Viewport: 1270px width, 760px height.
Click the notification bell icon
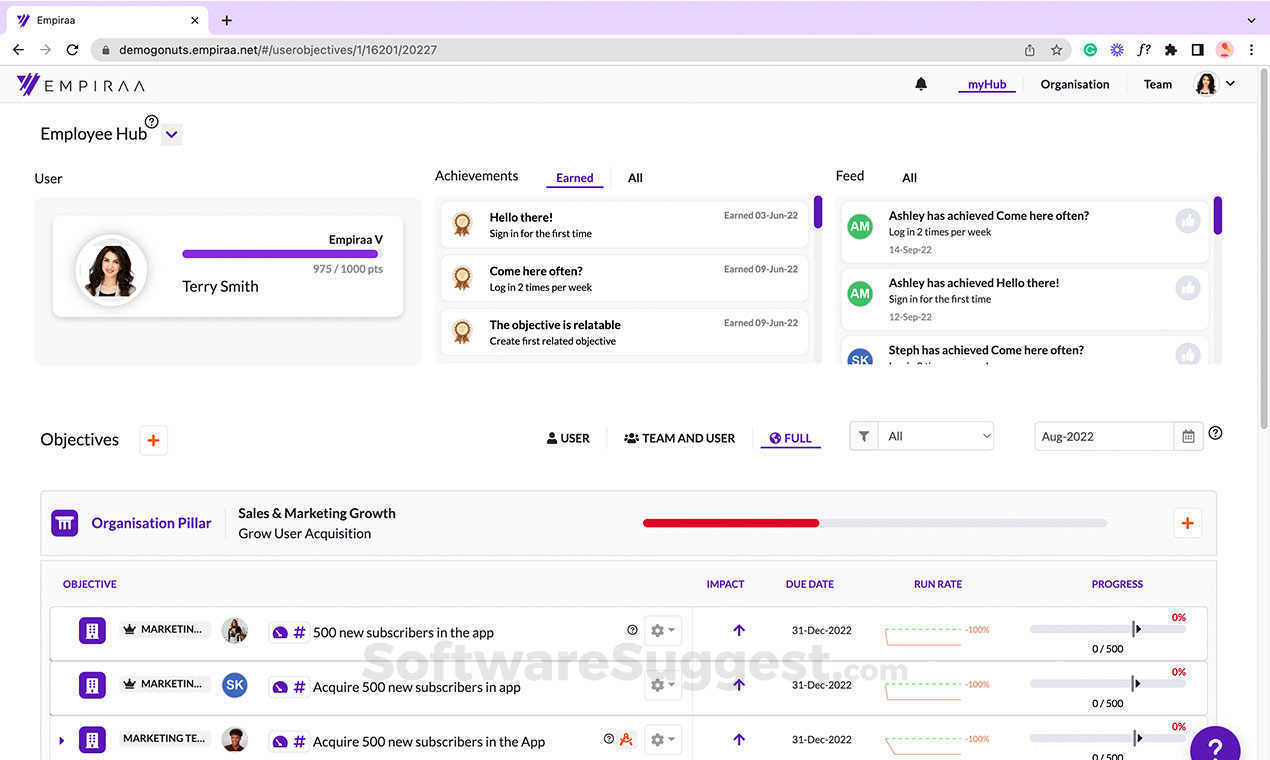click(921, 84)
